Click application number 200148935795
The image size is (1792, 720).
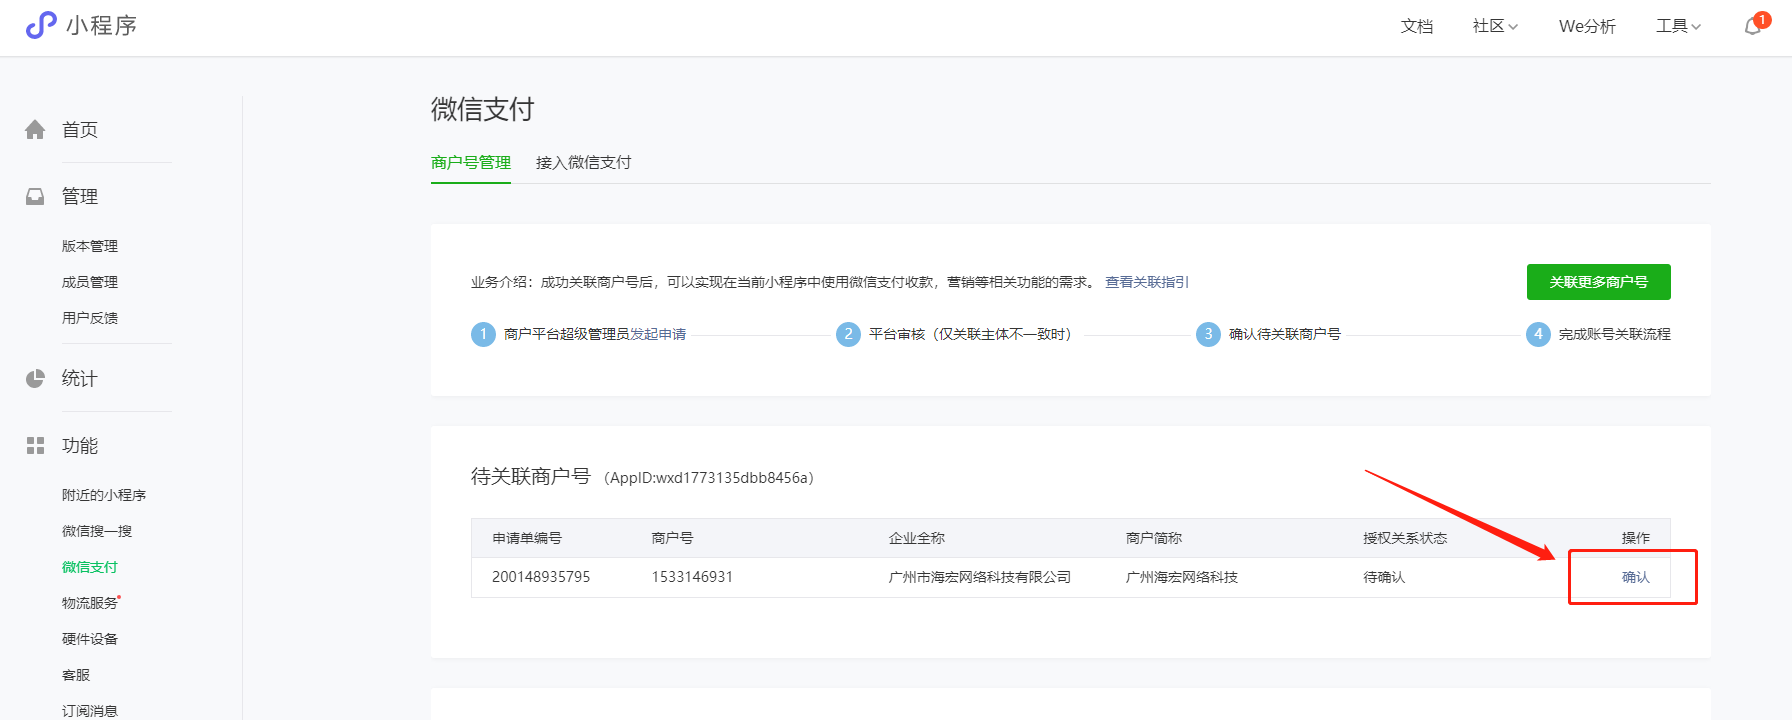[x=541, y=577]
